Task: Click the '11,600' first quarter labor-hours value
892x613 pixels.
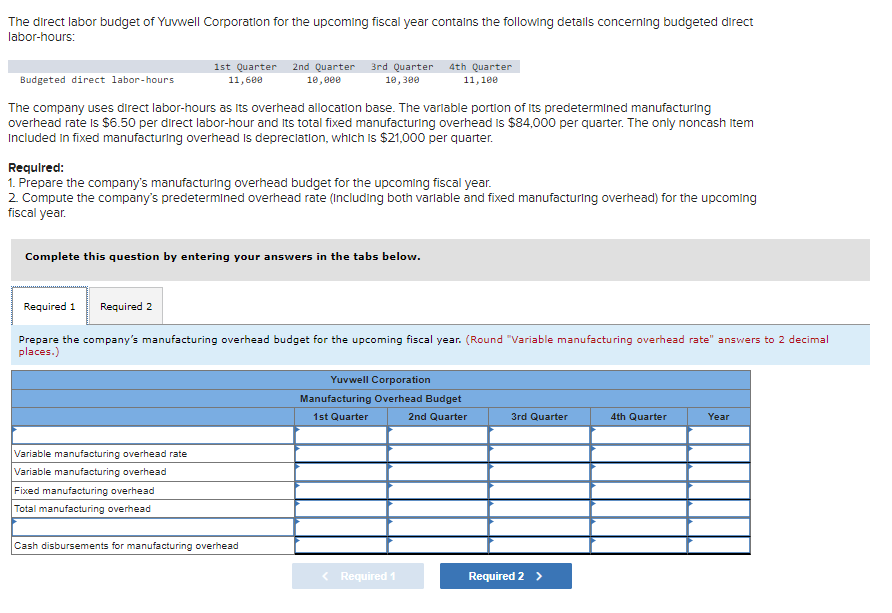Action: point(245,80)
